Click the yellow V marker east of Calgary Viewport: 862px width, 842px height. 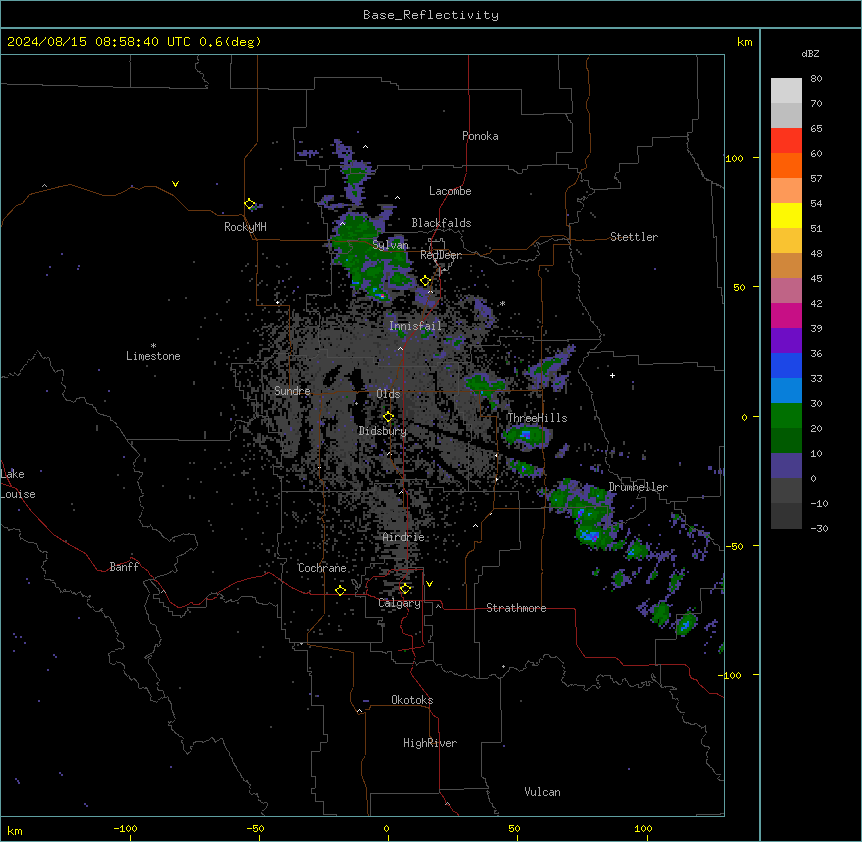(429, 584)
